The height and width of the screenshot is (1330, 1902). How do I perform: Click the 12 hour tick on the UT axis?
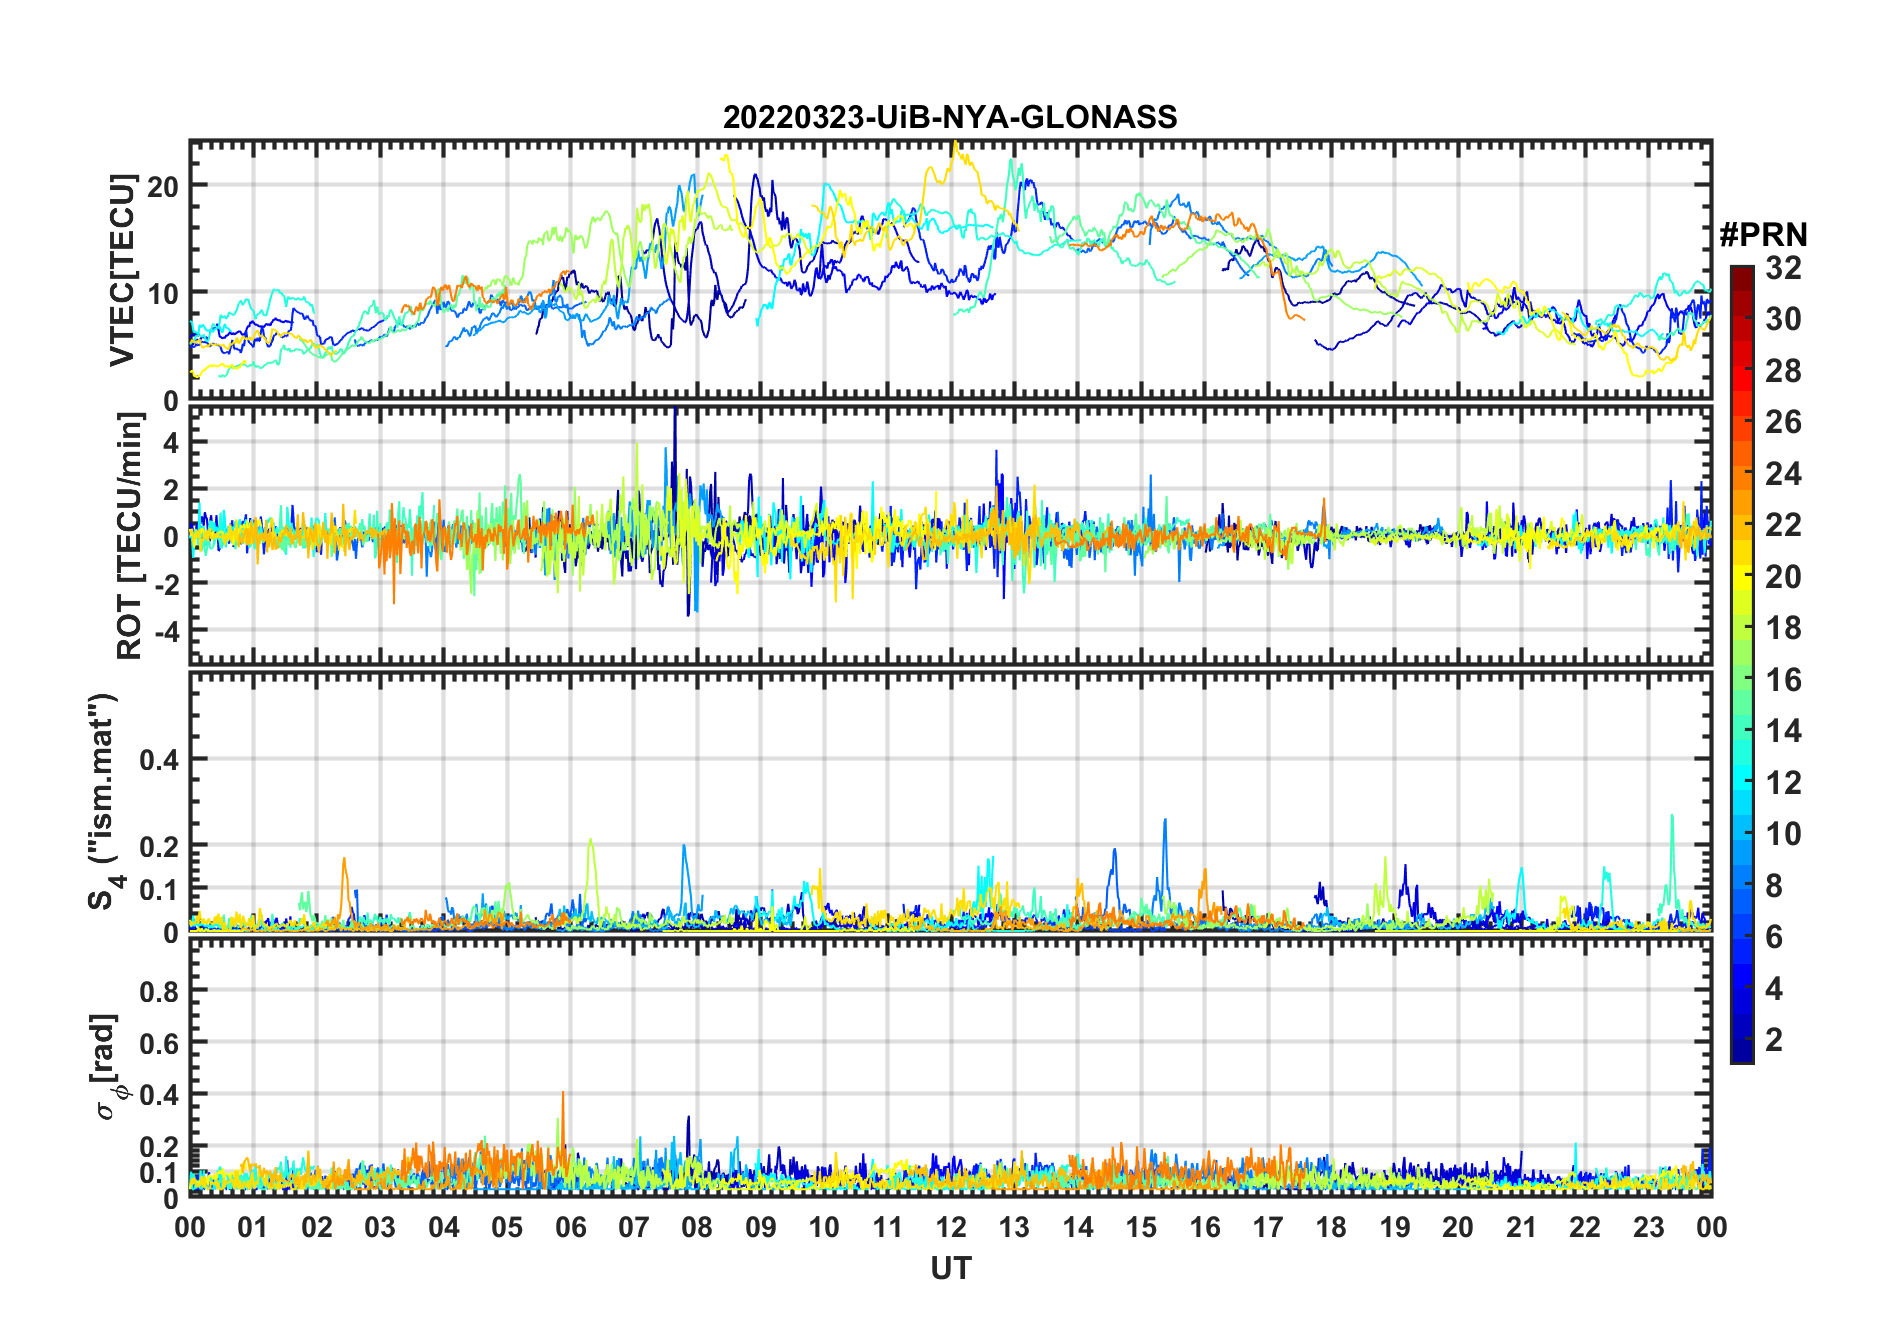point(950,1227)
